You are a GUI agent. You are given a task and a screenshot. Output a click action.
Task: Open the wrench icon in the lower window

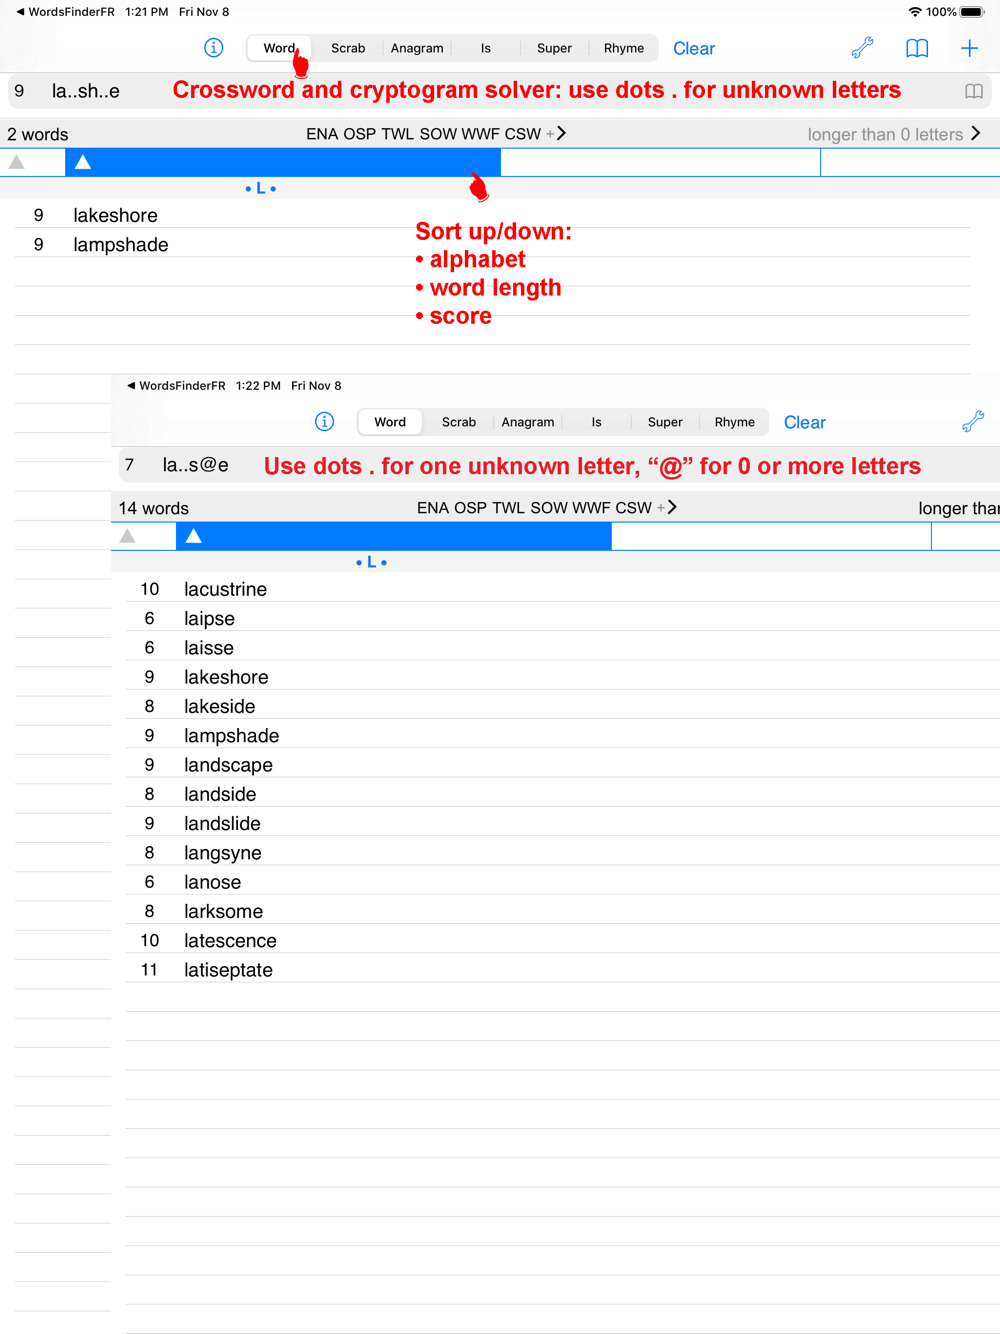coord(973,422)
